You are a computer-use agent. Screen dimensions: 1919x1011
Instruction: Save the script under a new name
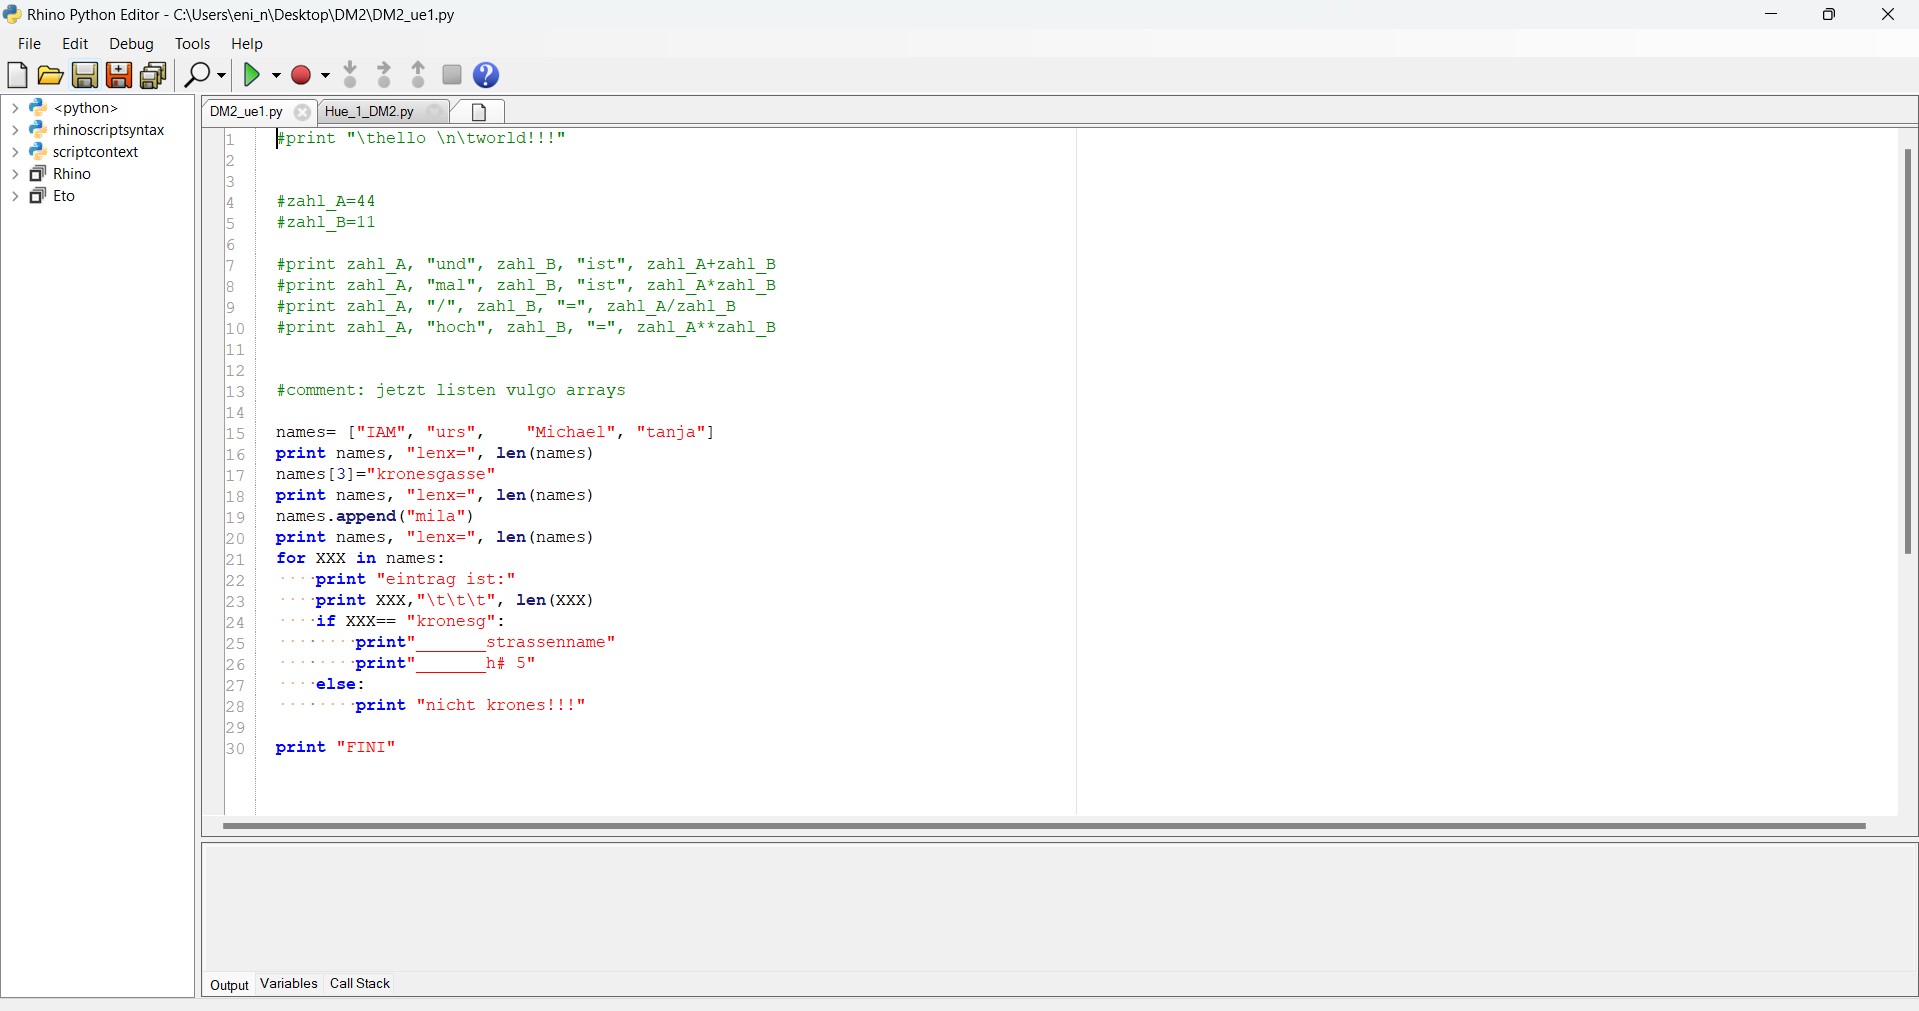coord(119,75)
